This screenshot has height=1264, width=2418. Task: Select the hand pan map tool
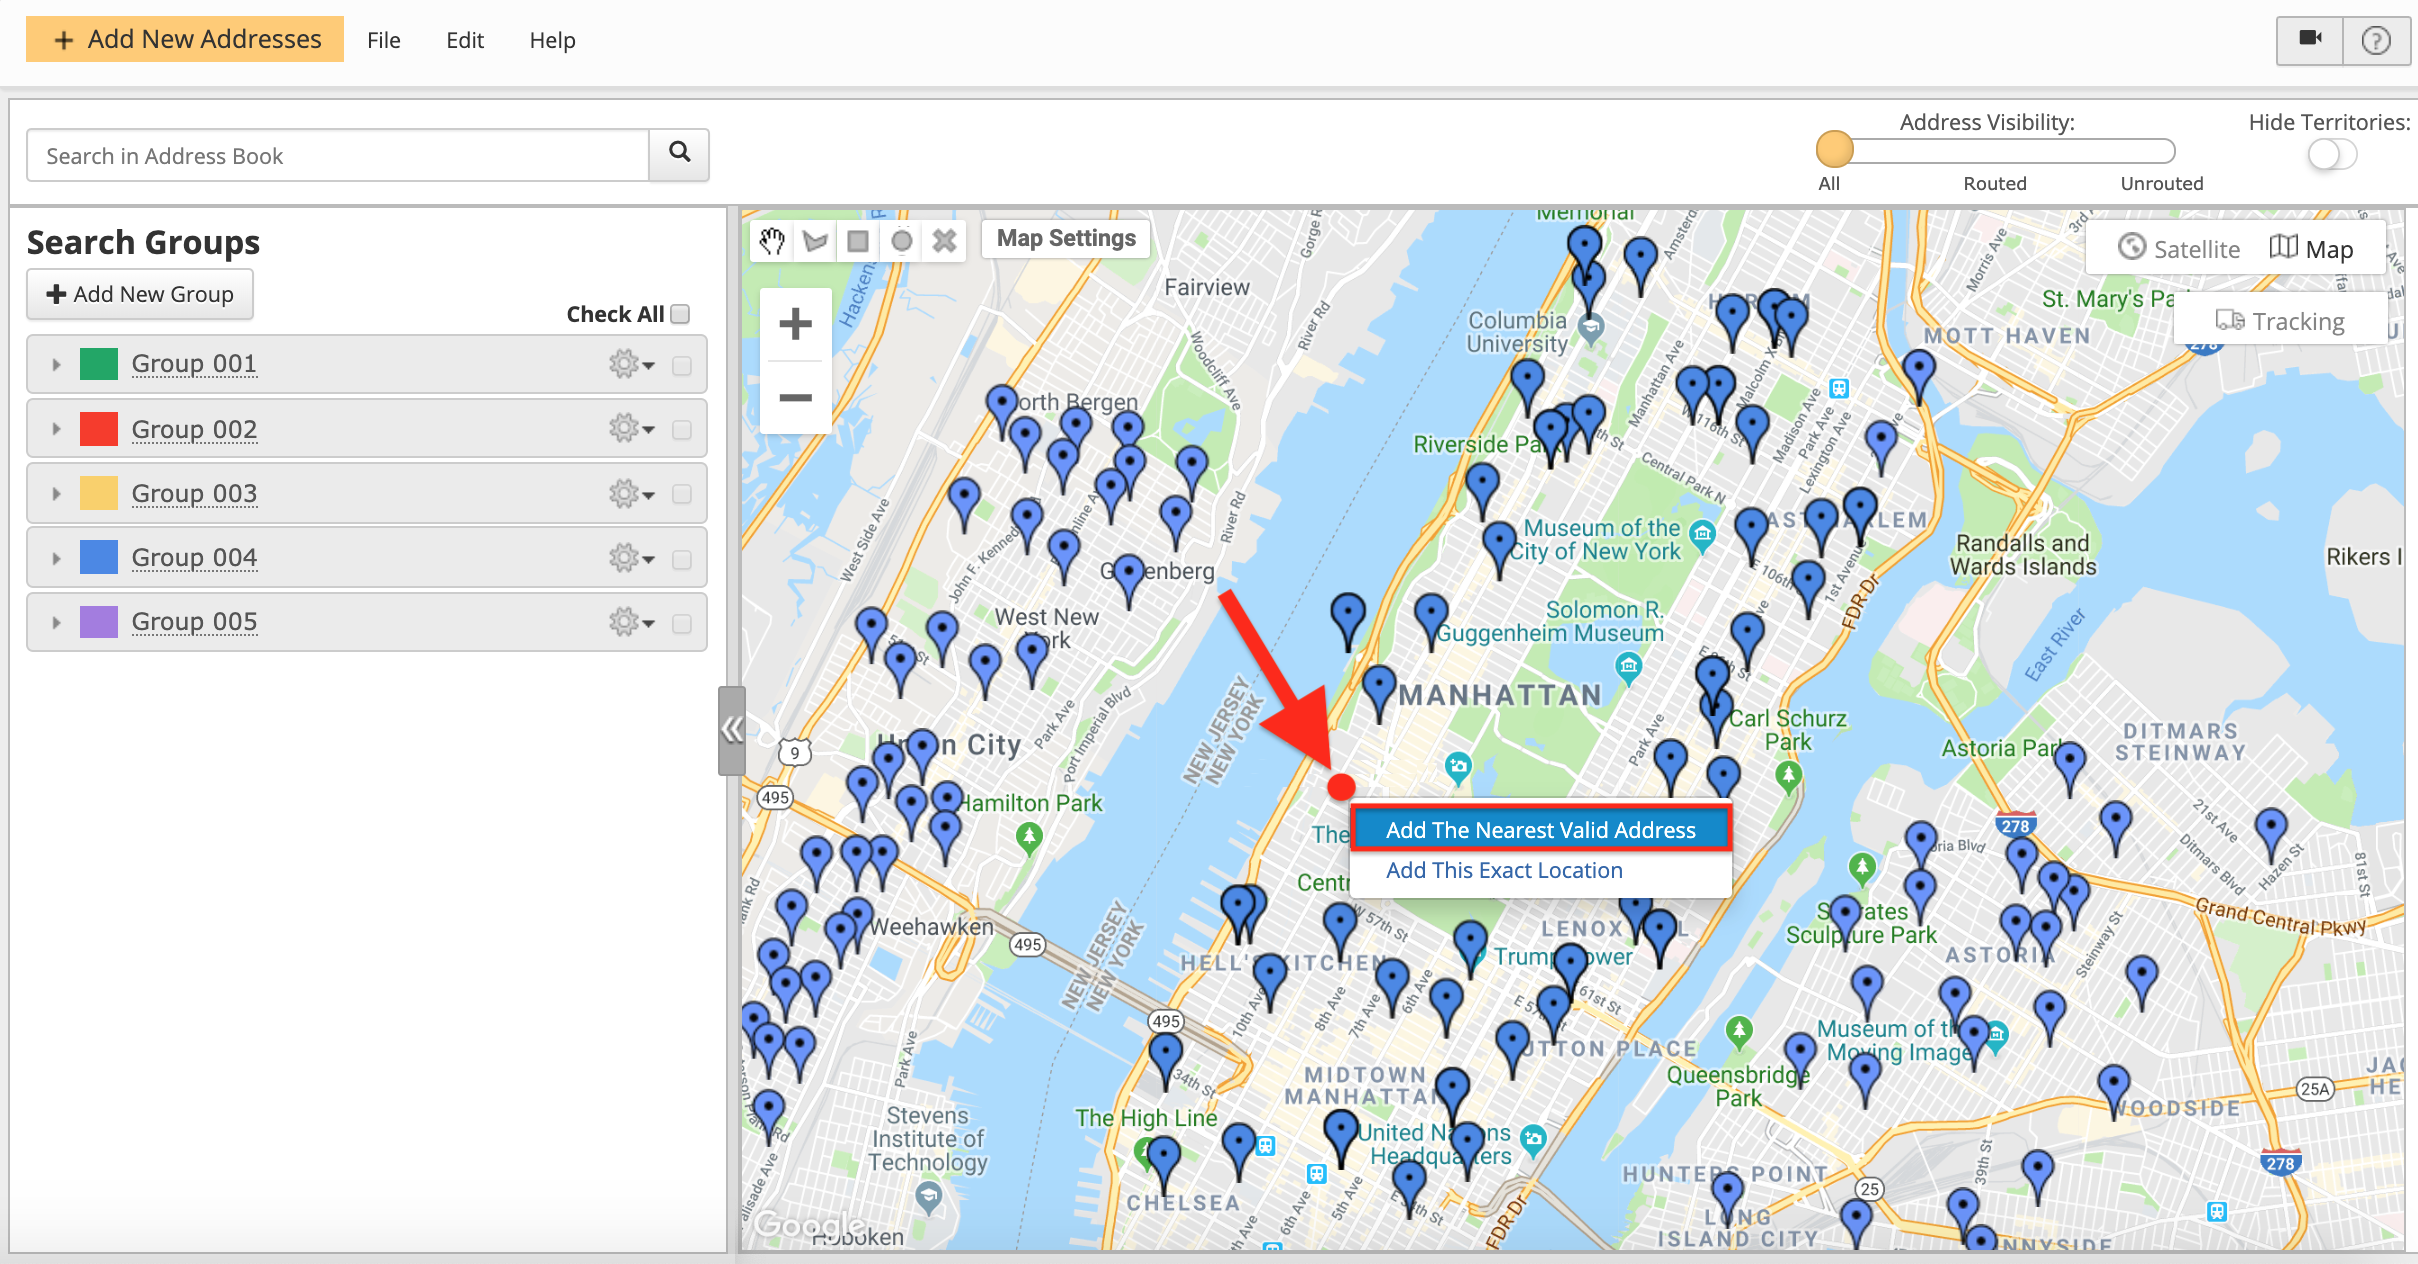tap(772, 241)
